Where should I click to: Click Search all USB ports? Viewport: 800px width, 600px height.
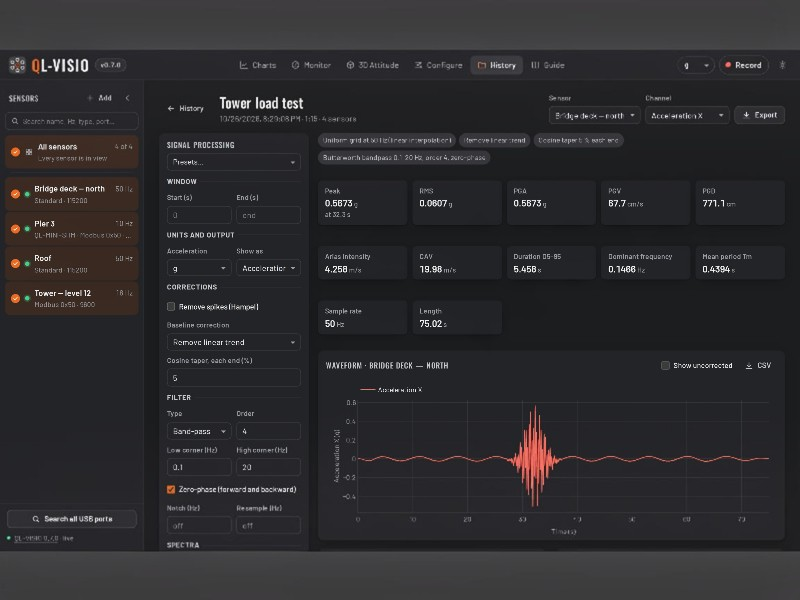point(72,519)
